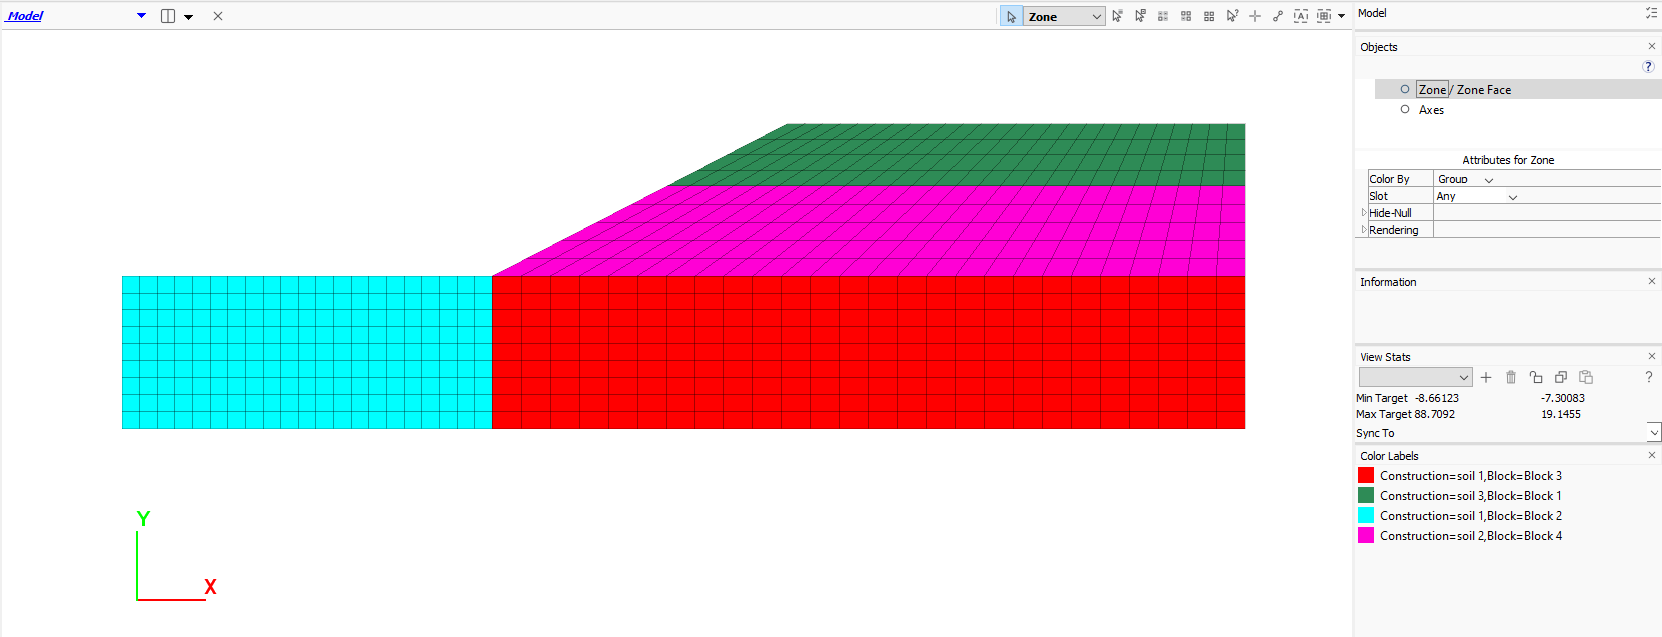Click the text box annotation icon
The width and height of the screenshot is (1662, 637).
coord(1300,16)
